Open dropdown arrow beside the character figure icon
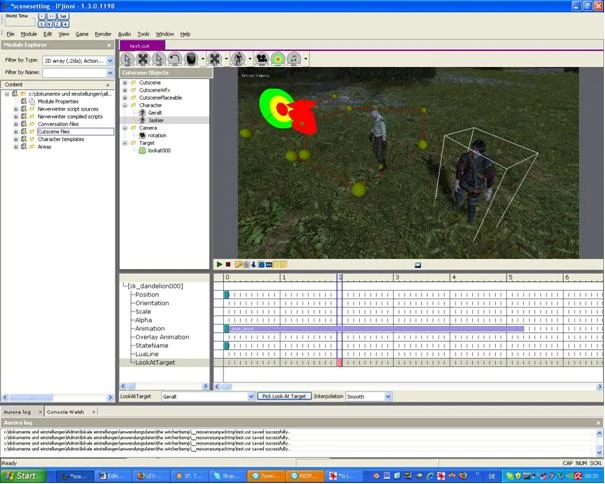 (250, 59)
